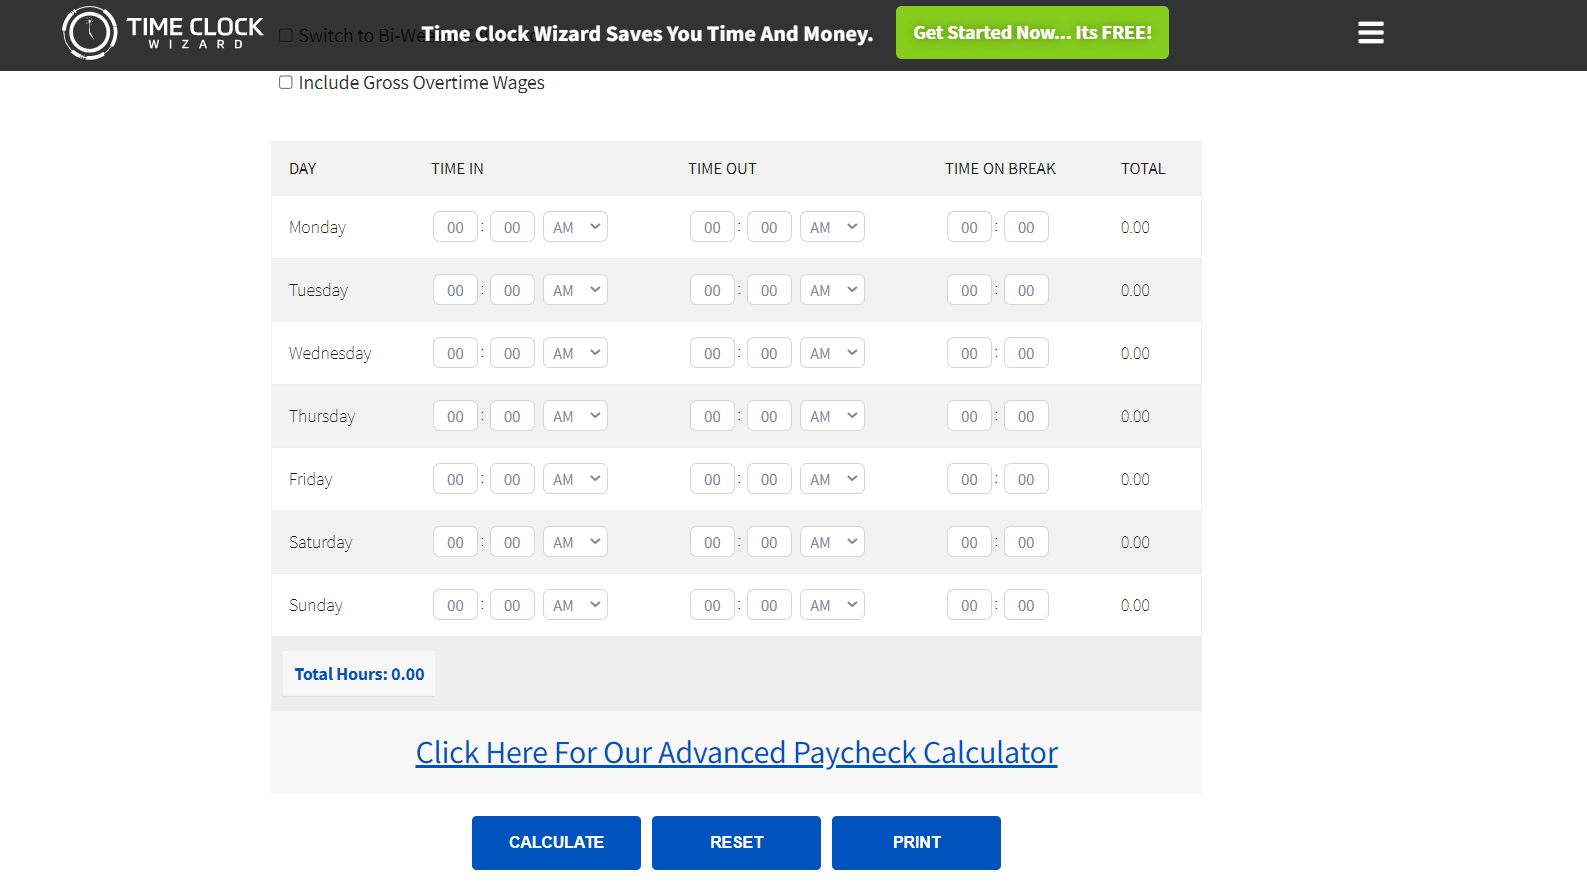Focus Sunday Time In hours field

(x=455, y=605)
